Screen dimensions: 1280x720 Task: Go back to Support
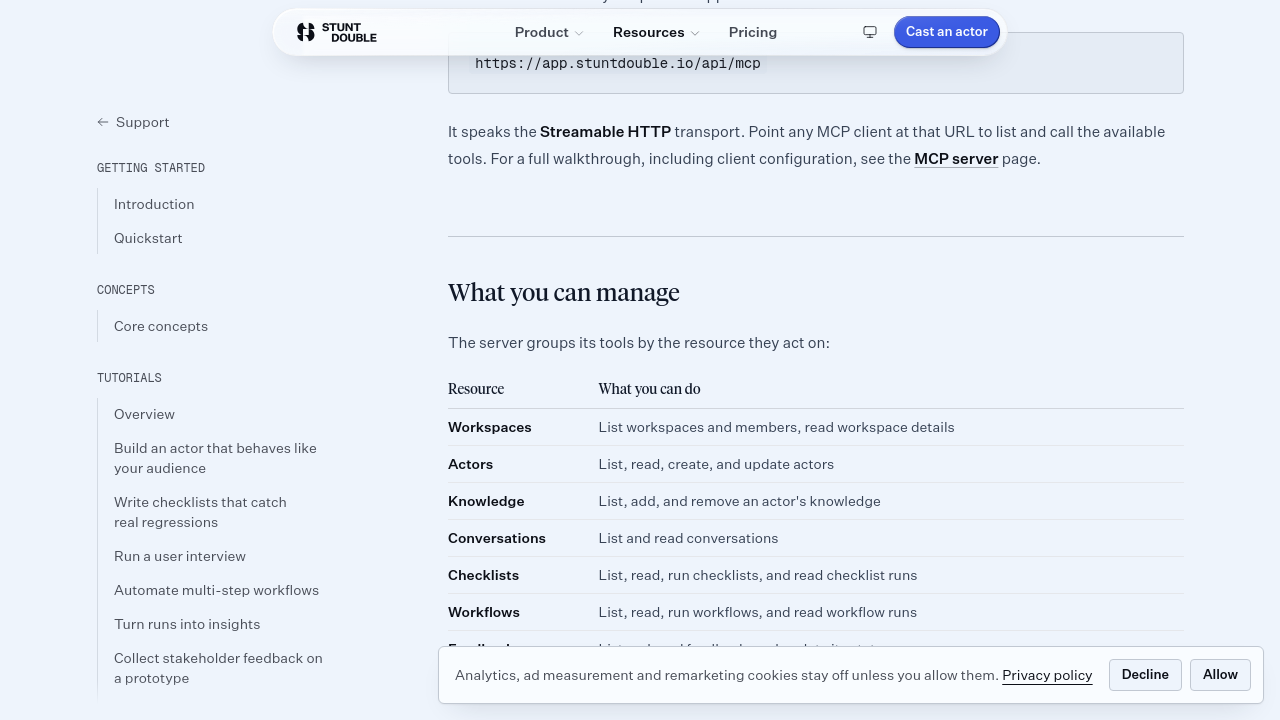coord(133,122)
